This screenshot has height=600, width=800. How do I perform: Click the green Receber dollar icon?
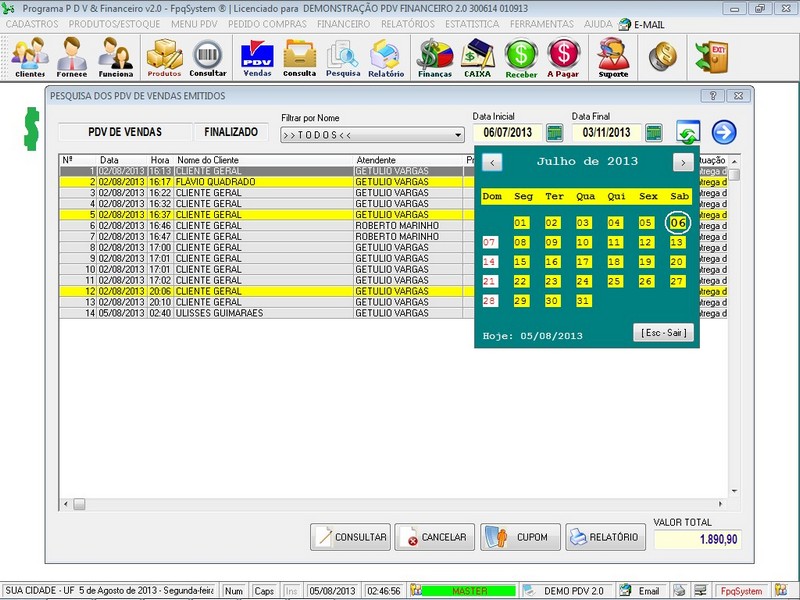tap(521, 58)
